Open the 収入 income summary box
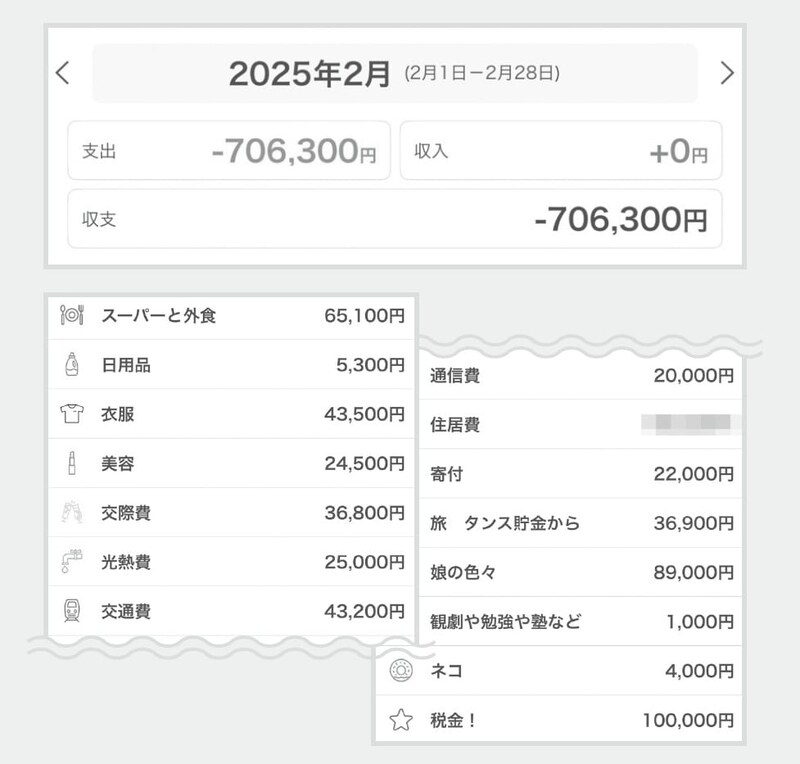The height and width of the screenshot is (764, 800). [561, 151]
